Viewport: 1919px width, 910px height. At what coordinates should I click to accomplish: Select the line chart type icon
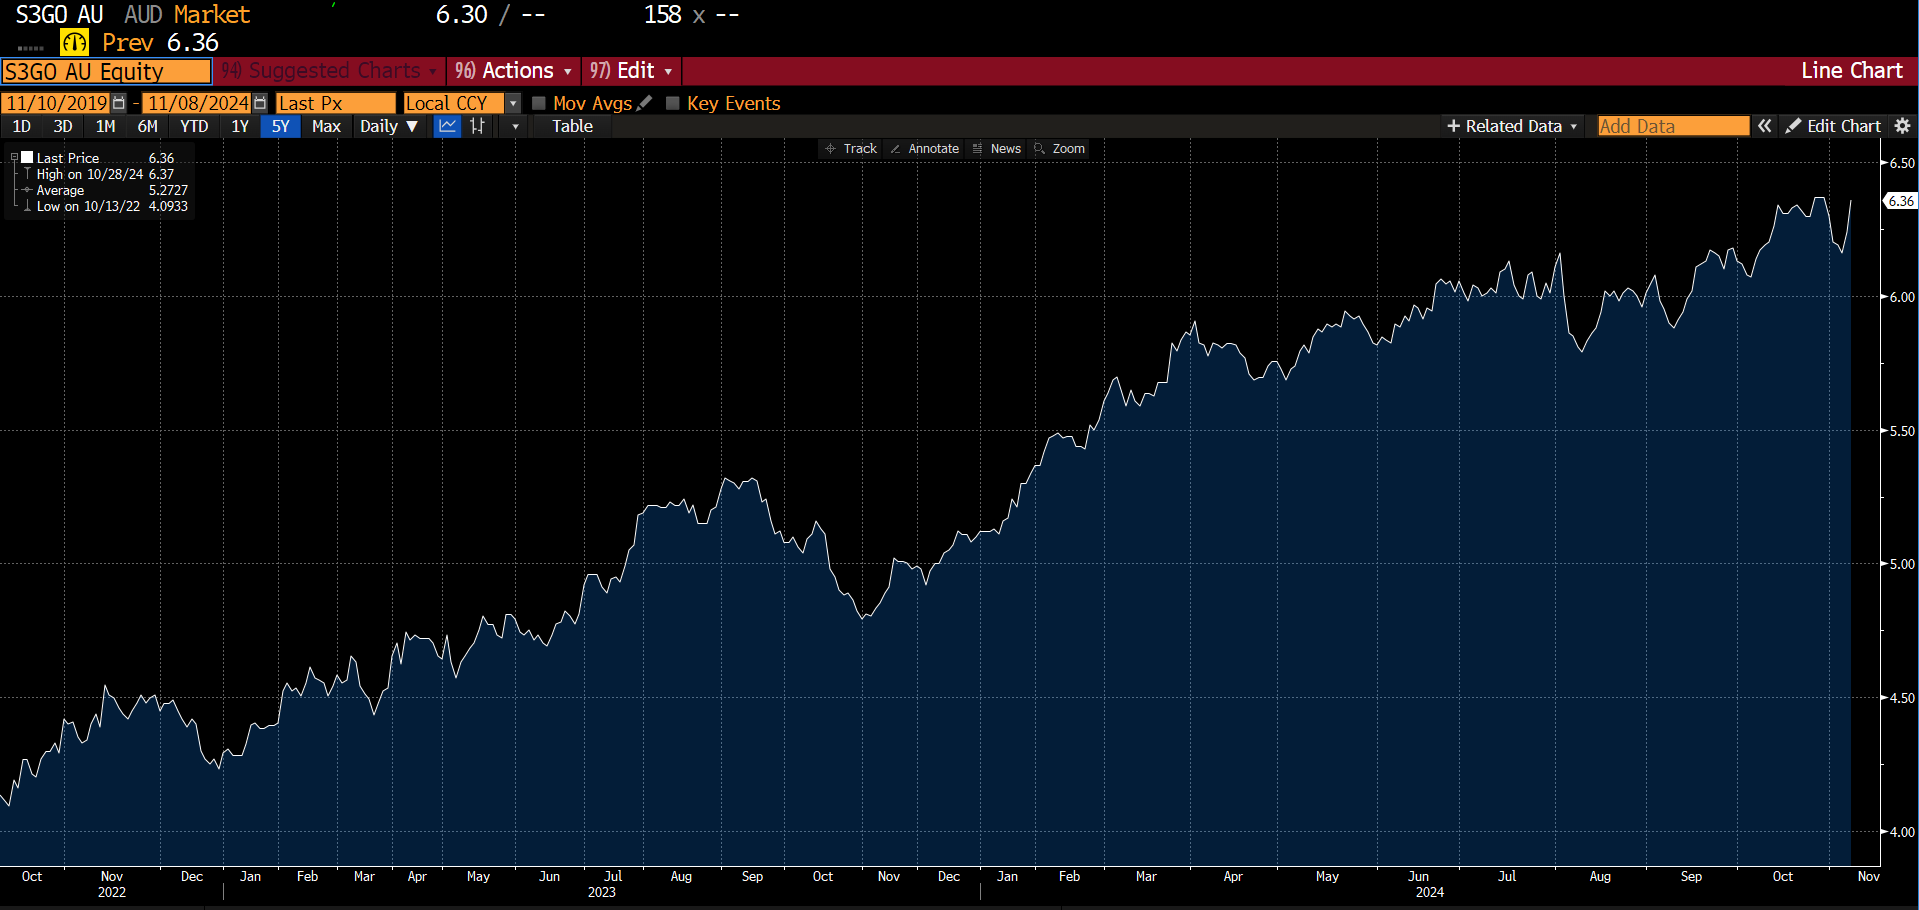447,126
